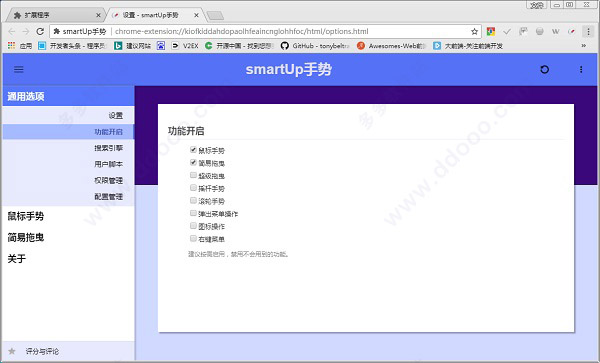
Task: Open a new browser tab
Action: tap(215, 15)
